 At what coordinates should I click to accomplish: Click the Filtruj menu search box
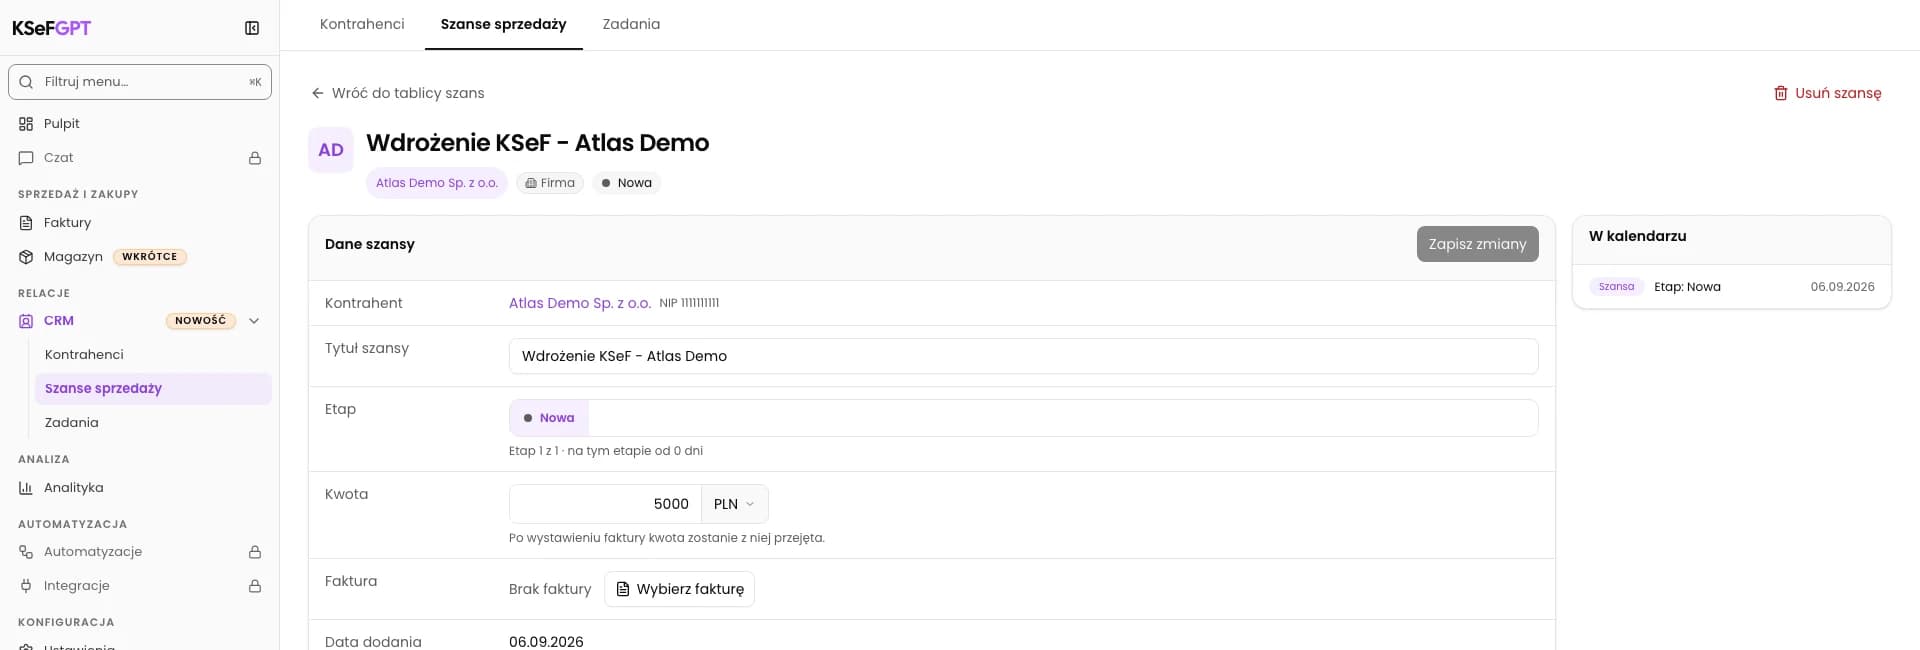tap(140, 82)
